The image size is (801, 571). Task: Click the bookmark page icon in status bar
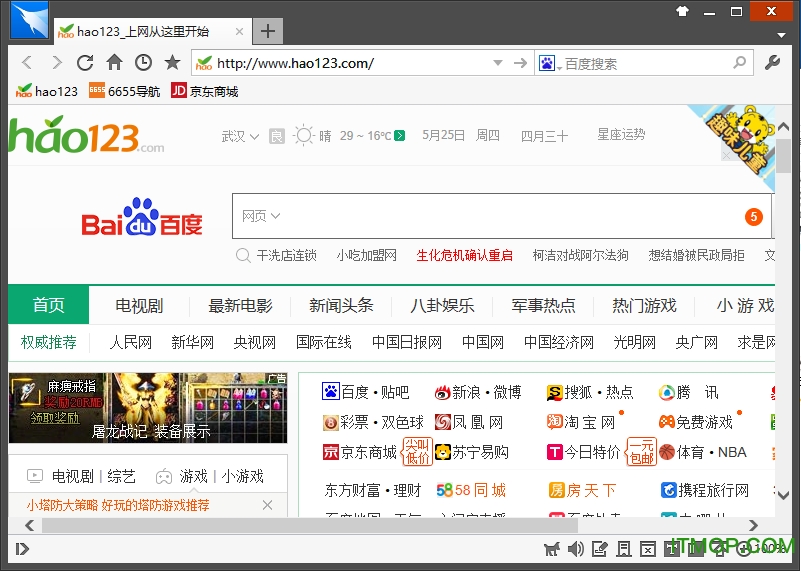pyautogui.click(x=624, y=549)
